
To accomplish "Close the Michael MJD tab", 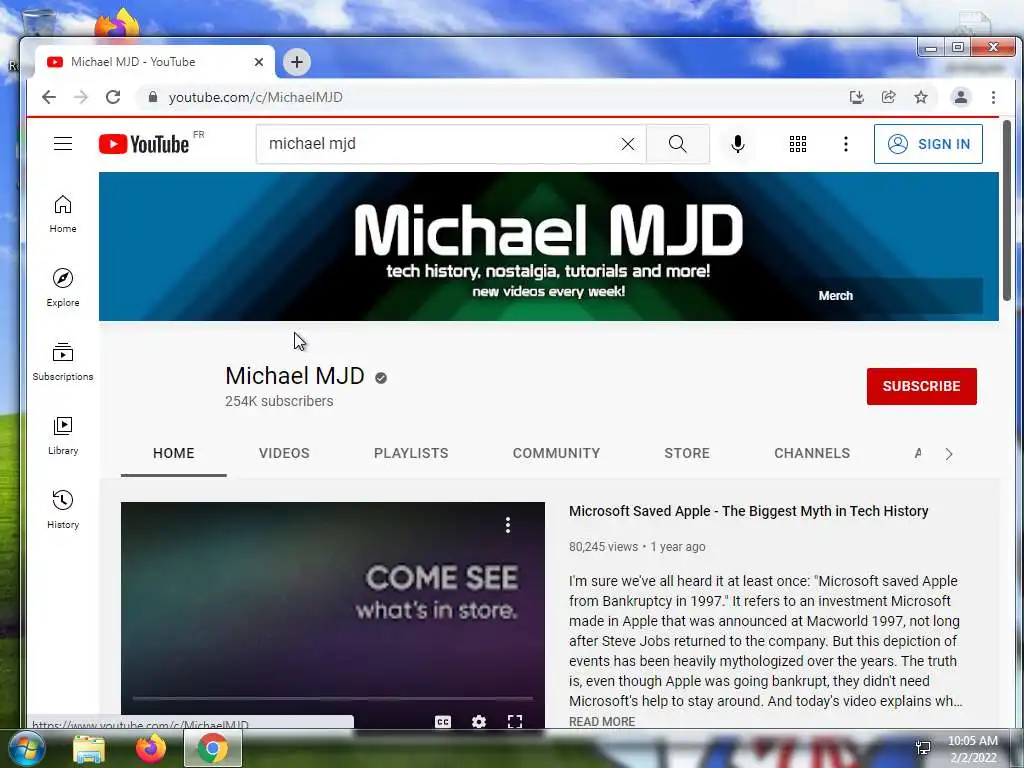I will tap(259, 62).
